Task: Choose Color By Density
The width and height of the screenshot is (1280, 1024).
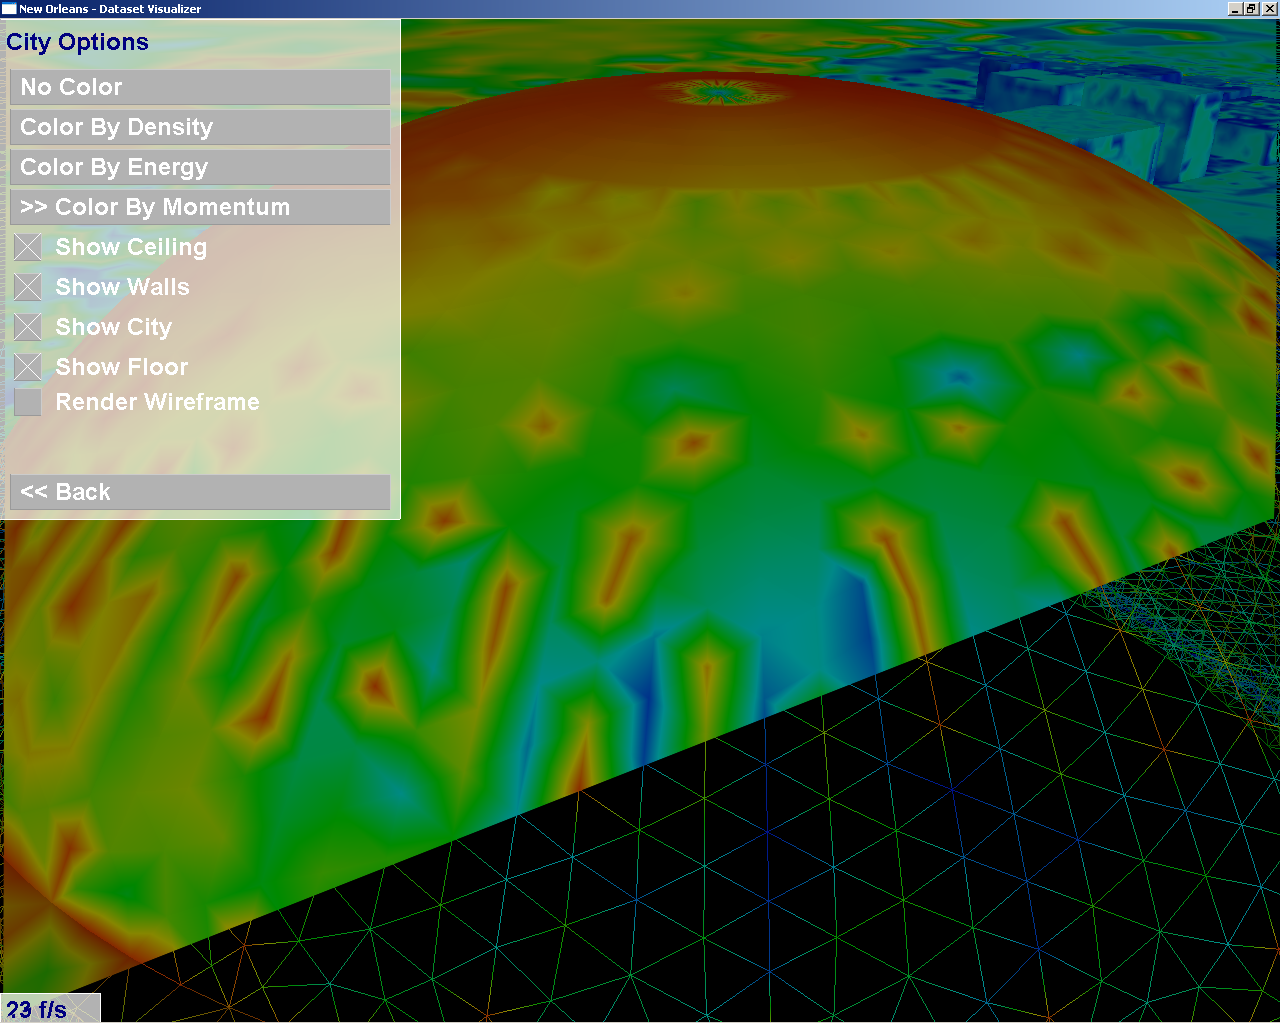Action: 200,127
